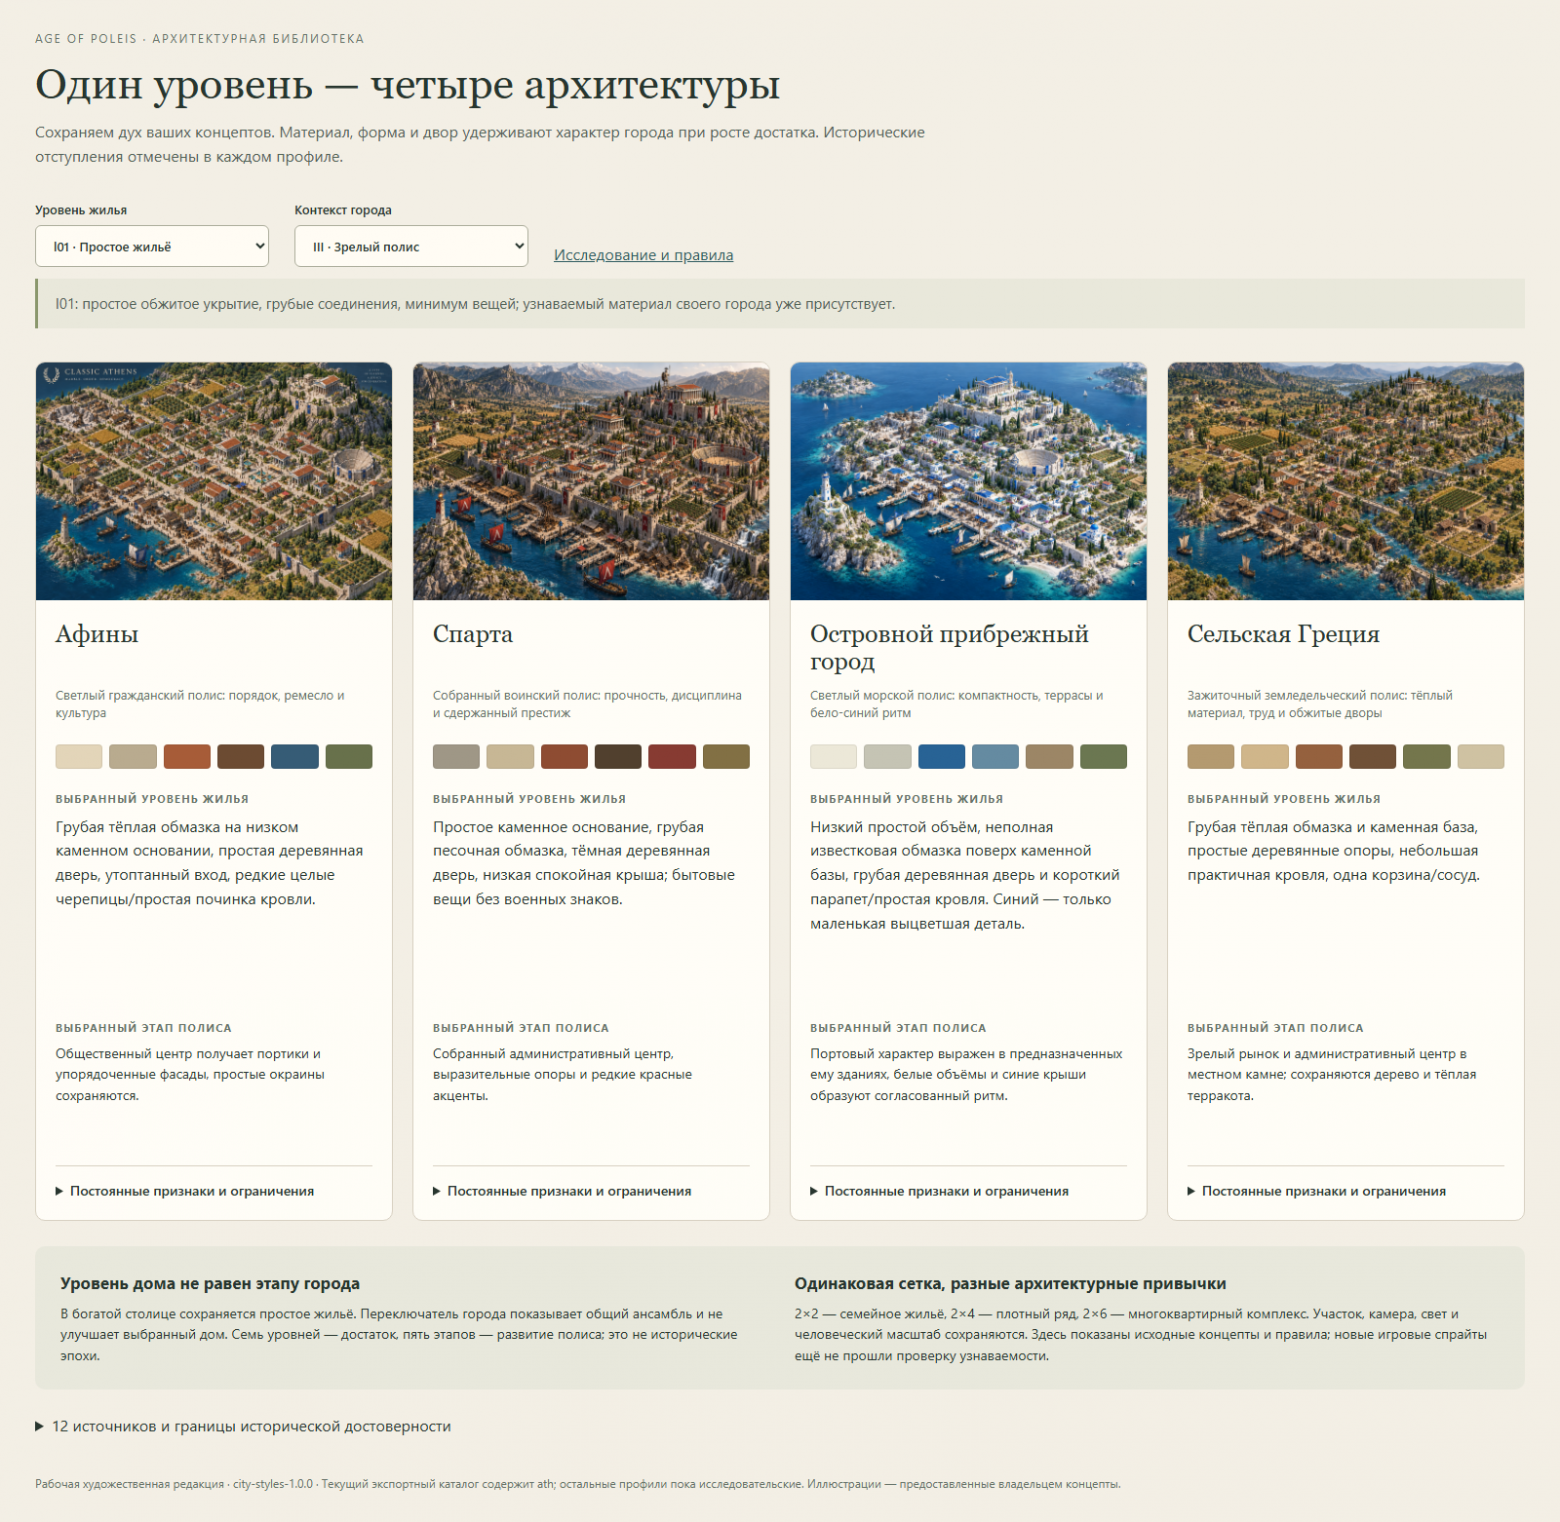Click Спарта's ВЫБРАННЫЙ ЭТАП ПОЛИСА label
This screenshot has height=1522, width=1560.
[x=521, y=1028]
